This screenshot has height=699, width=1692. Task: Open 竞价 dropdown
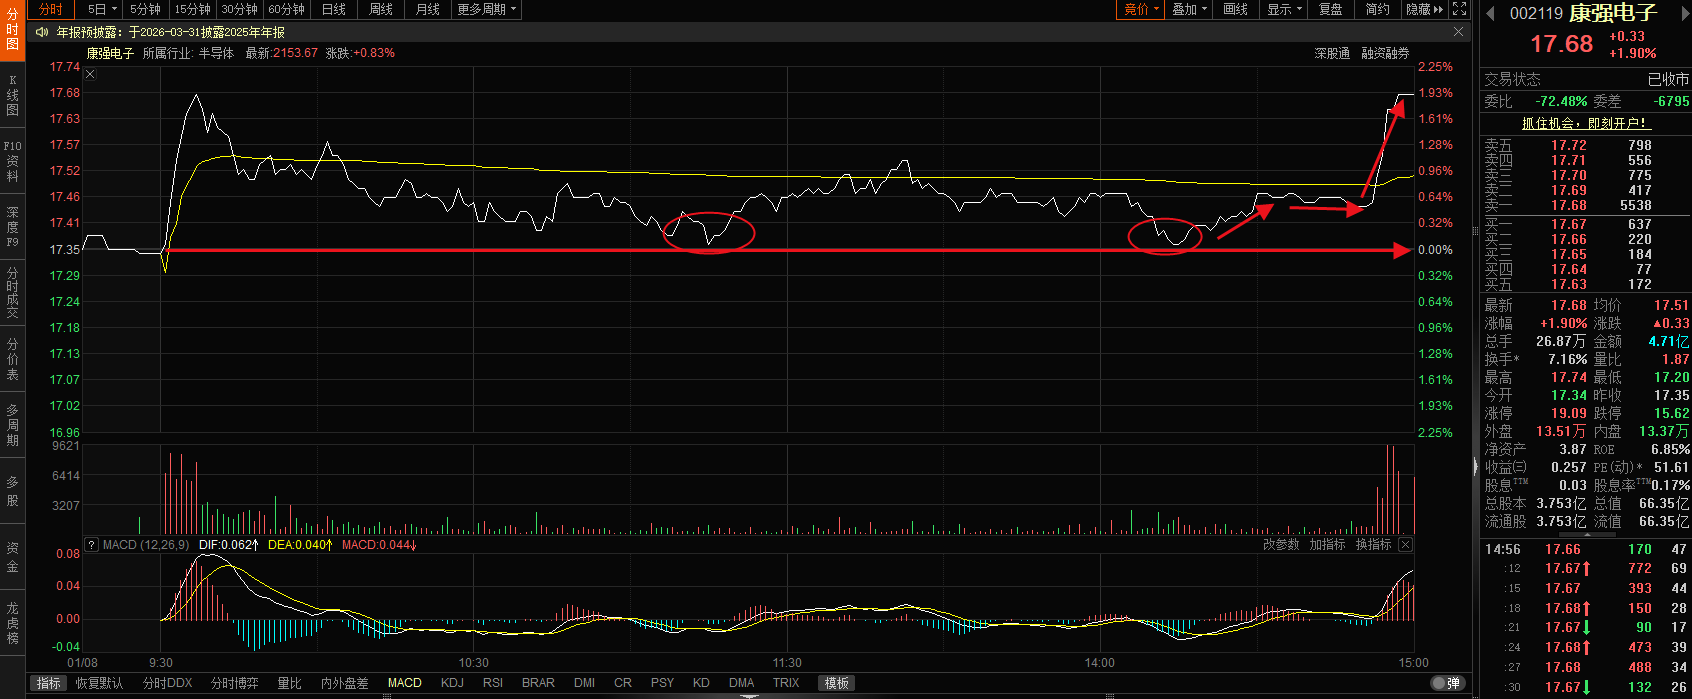point(1141,9)
